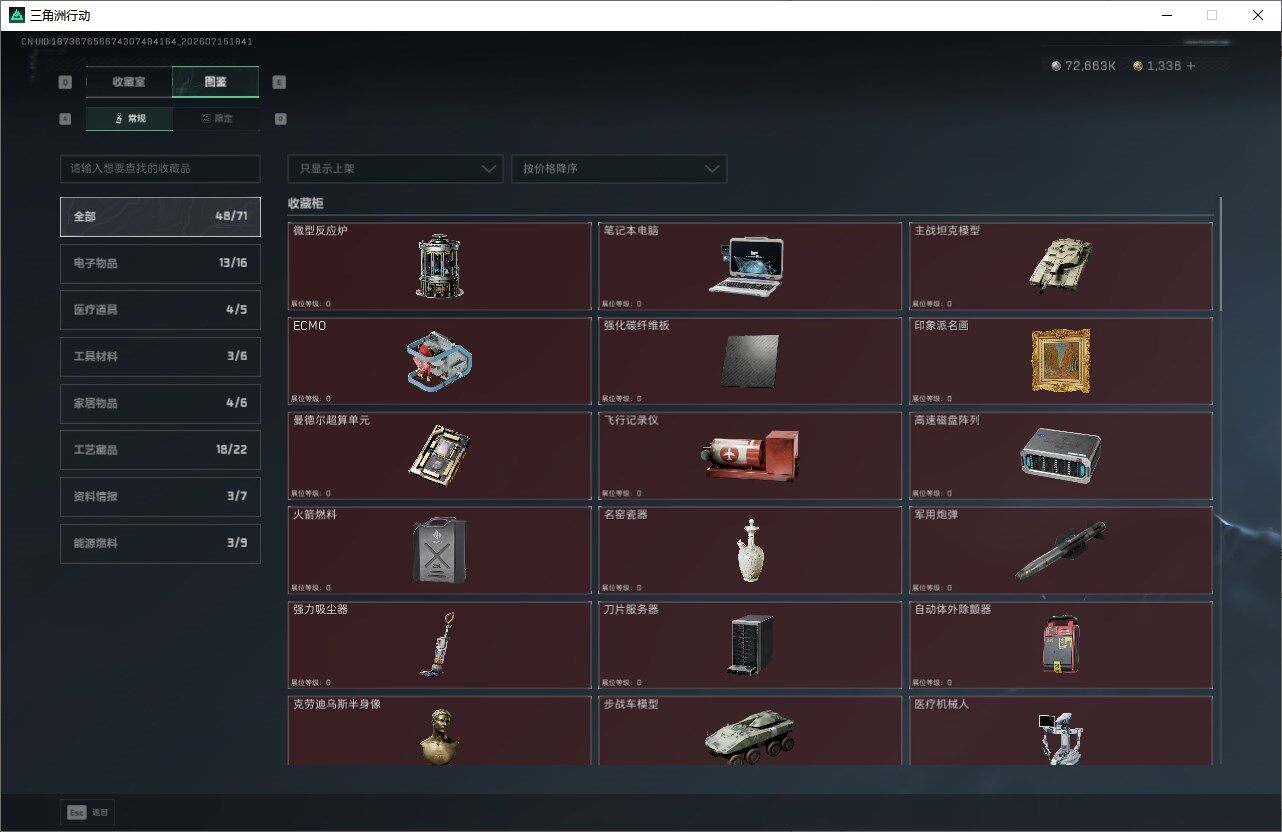1282x832 pixels.
Task: Click the Esc 返回 back button
Action: point(88,813)
